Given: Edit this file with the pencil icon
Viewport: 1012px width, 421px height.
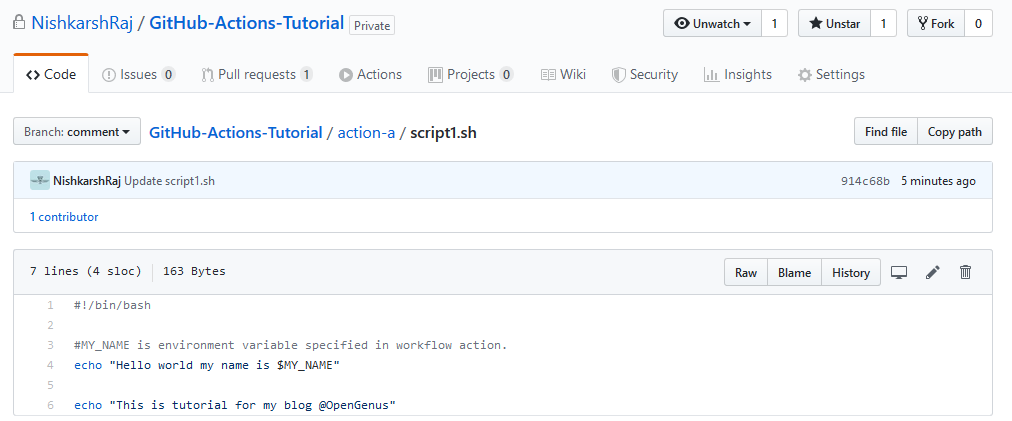Looking at the screenshot, I should (x=933, y=272).
